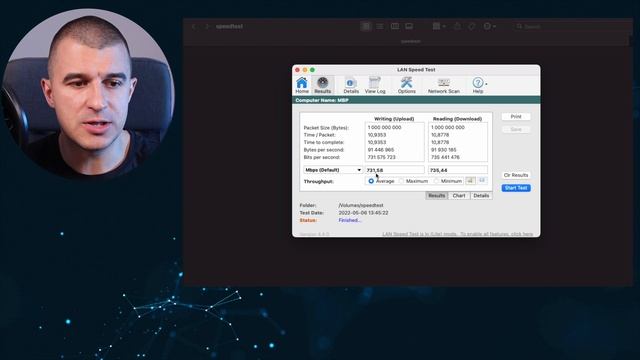Expand the Help dropdown arrow
This screenshot has width=640, height=360.
tap(486, 84)
